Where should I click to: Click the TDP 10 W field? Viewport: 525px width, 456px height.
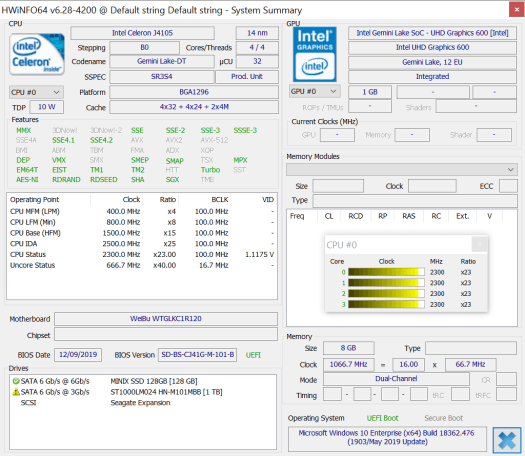47,107
